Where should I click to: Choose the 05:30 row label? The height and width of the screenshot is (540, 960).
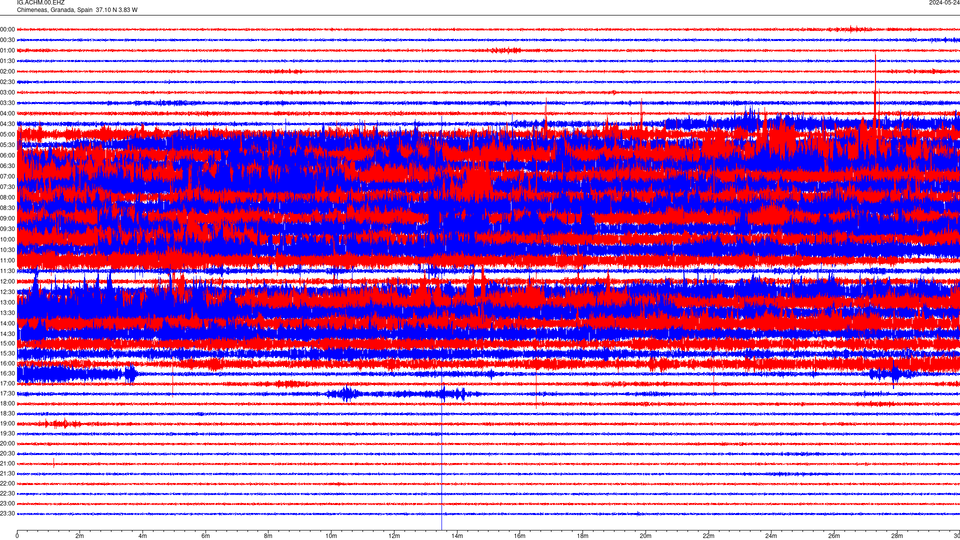[x=7, y=144]
